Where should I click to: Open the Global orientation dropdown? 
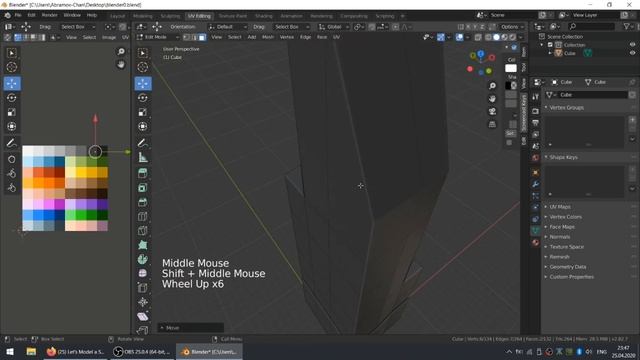[334, 27]
